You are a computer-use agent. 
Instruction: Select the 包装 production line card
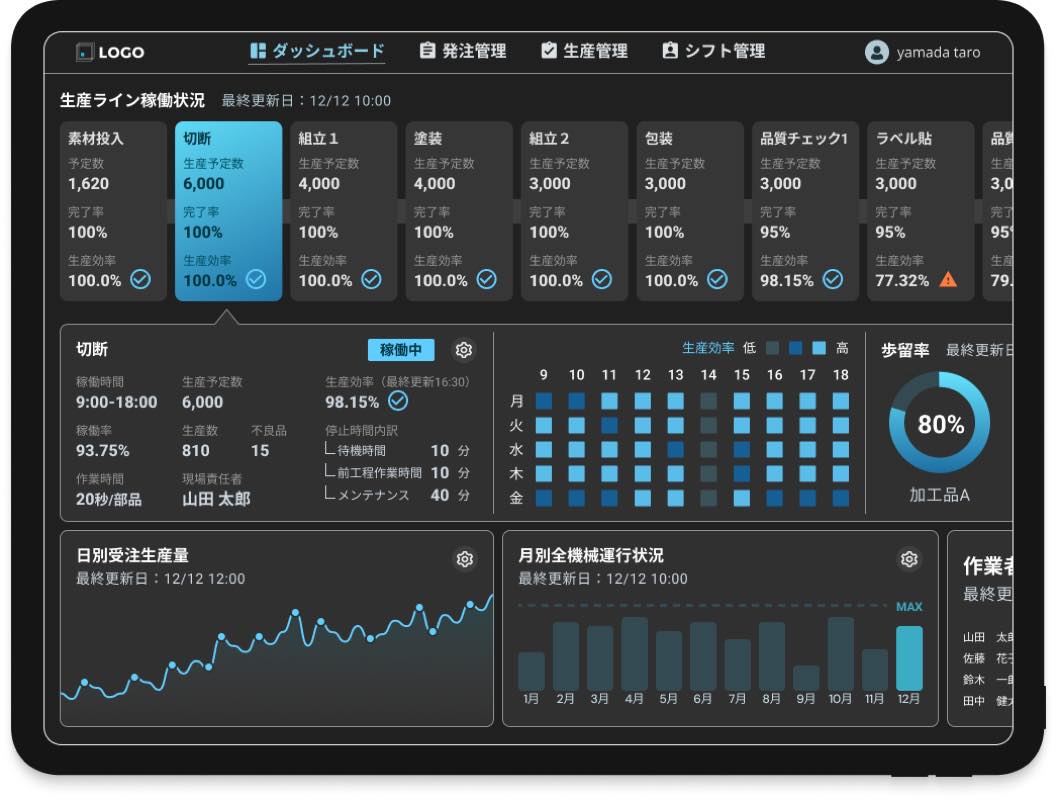[x=689, y=211]
